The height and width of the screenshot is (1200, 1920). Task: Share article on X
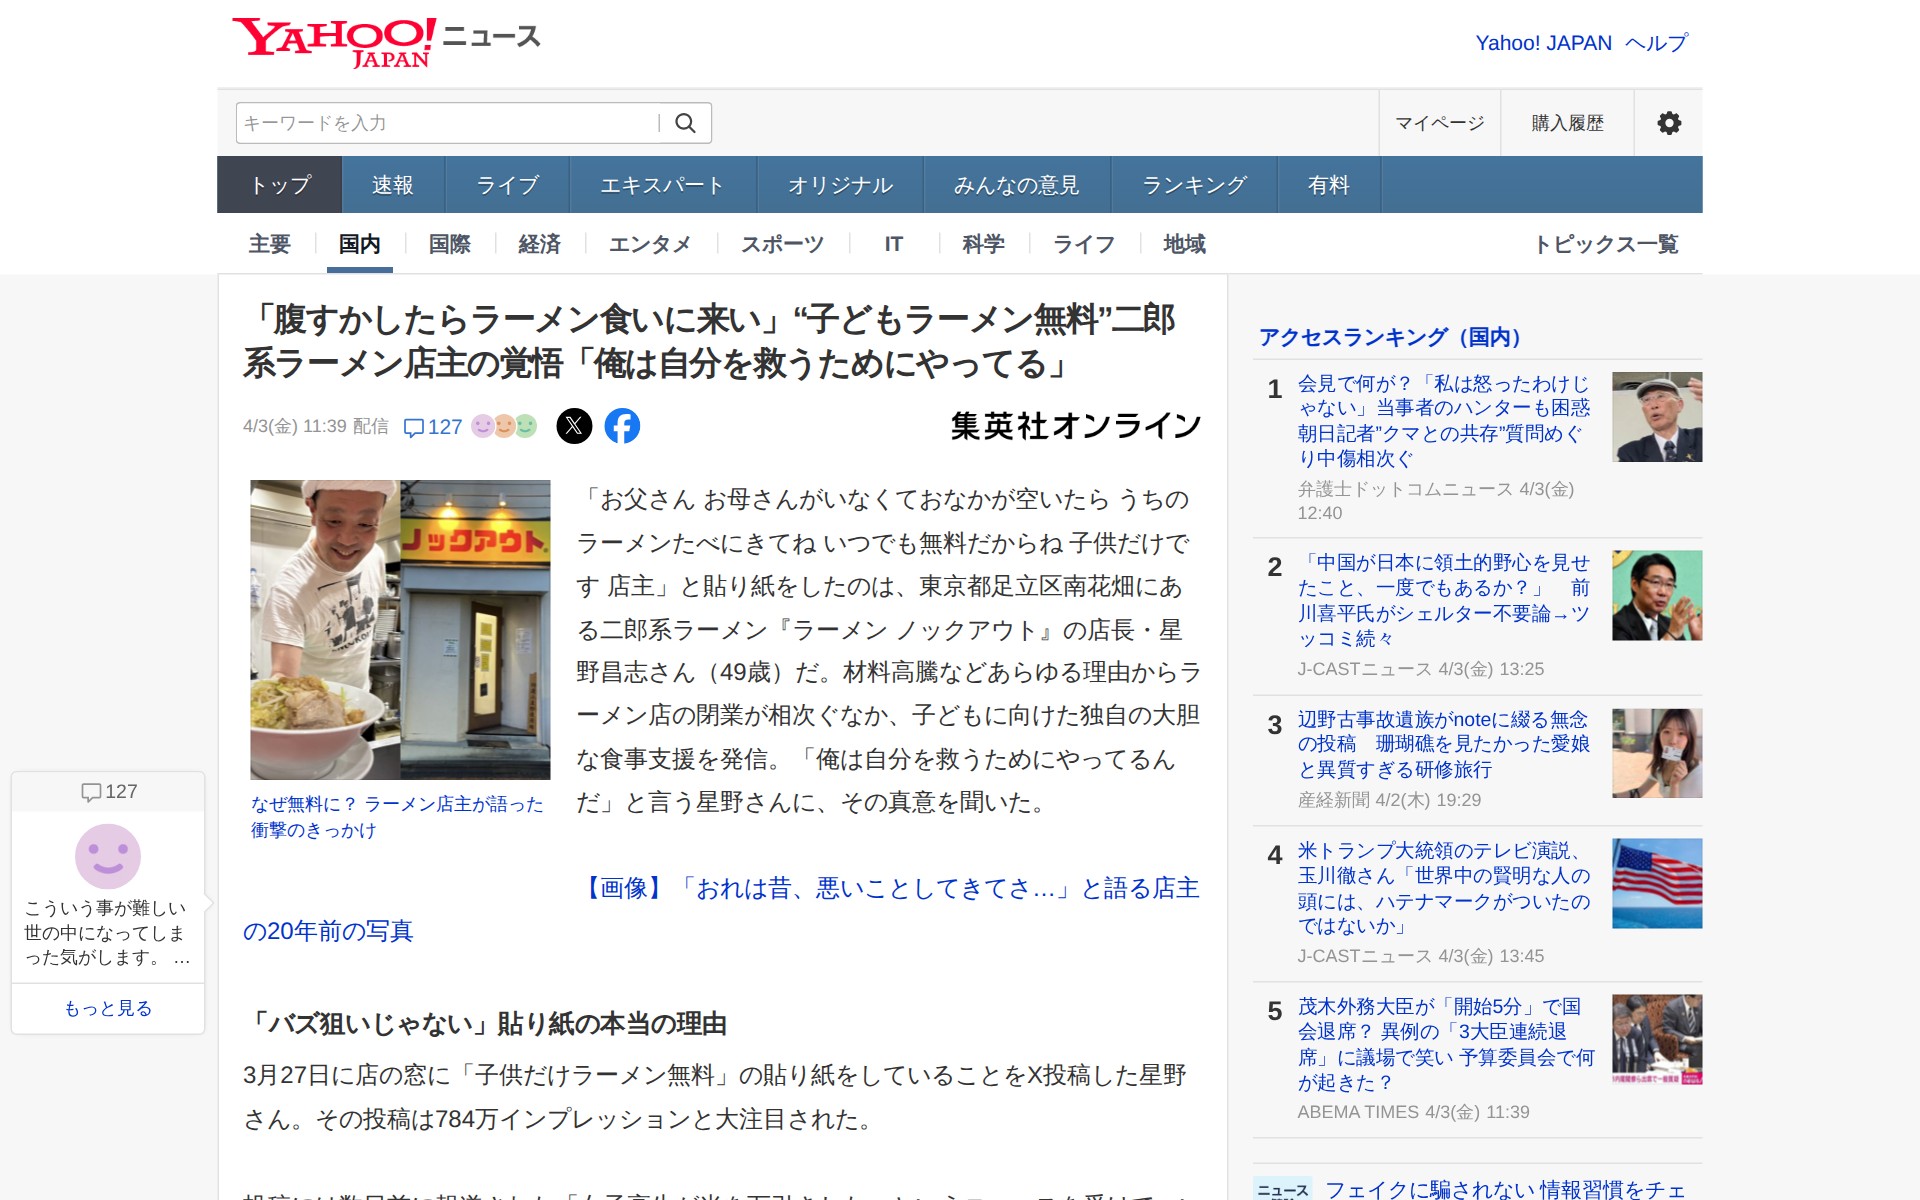574,426
